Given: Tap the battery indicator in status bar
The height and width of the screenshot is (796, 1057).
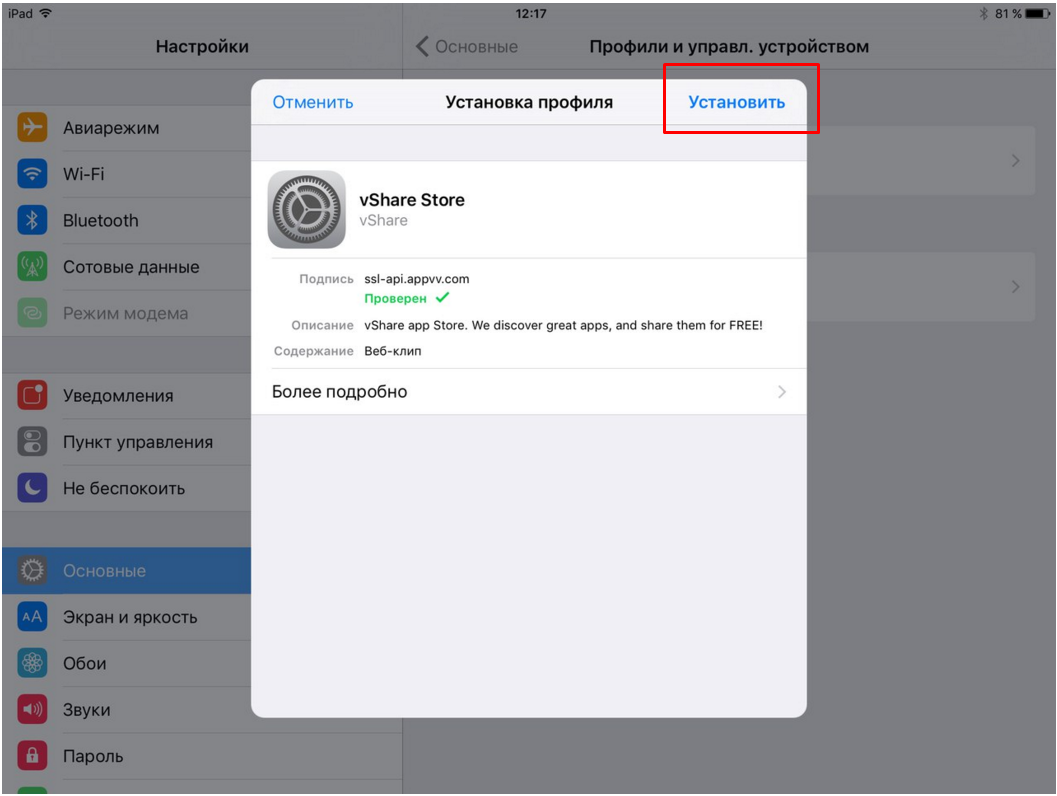Looking at the screenshot, I should [x=1037, y=13].
